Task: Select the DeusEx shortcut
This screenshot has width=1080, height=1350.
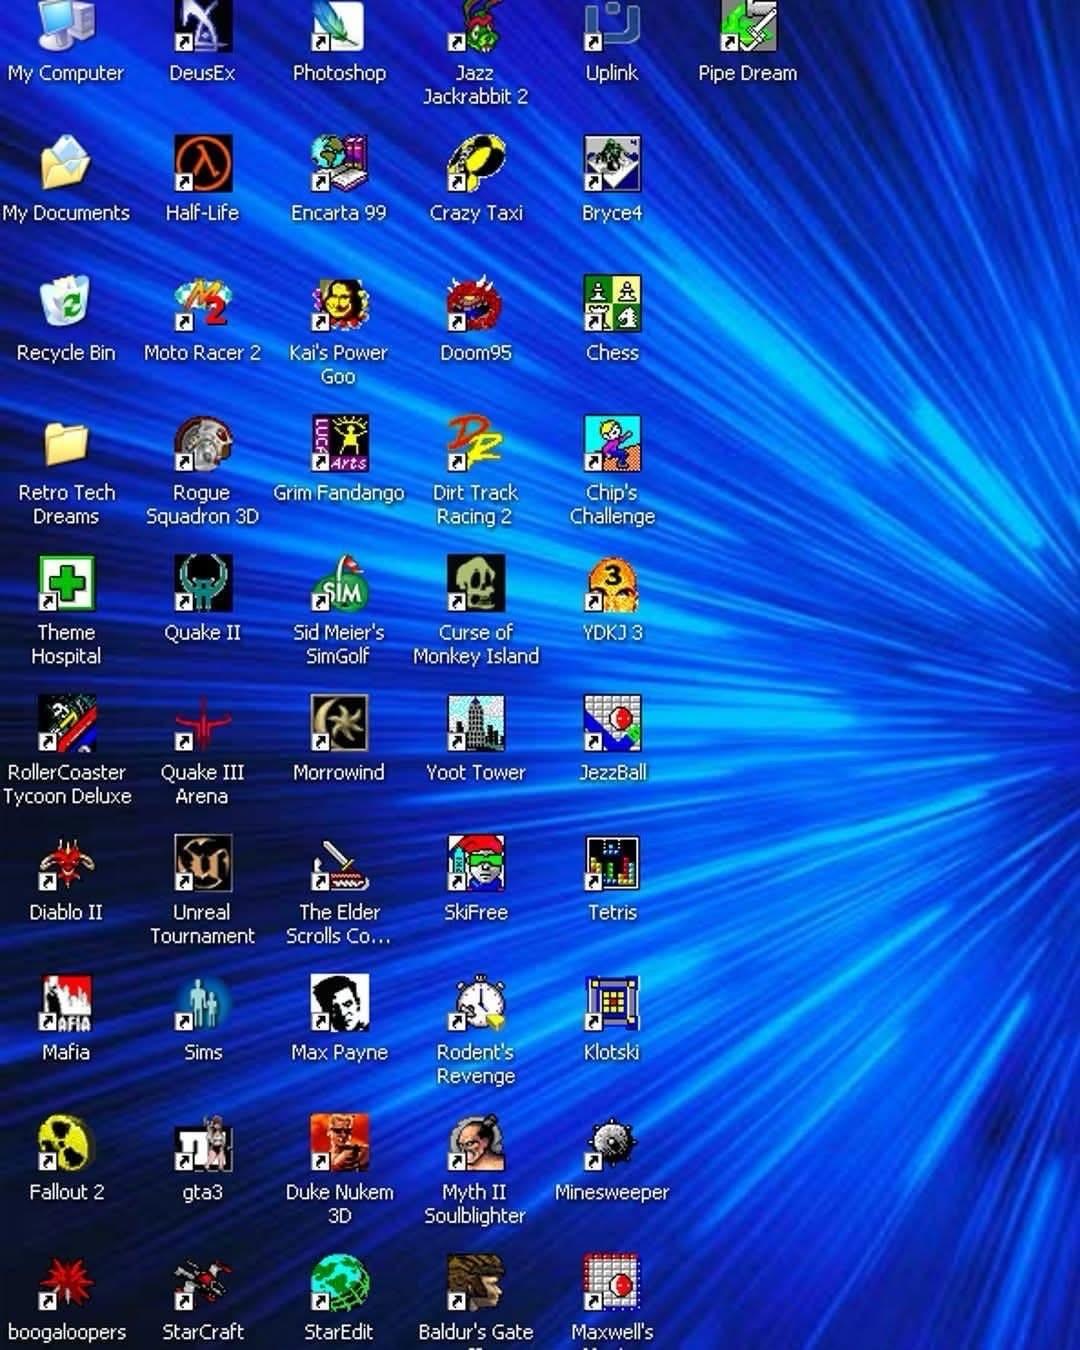Action: 203,24
